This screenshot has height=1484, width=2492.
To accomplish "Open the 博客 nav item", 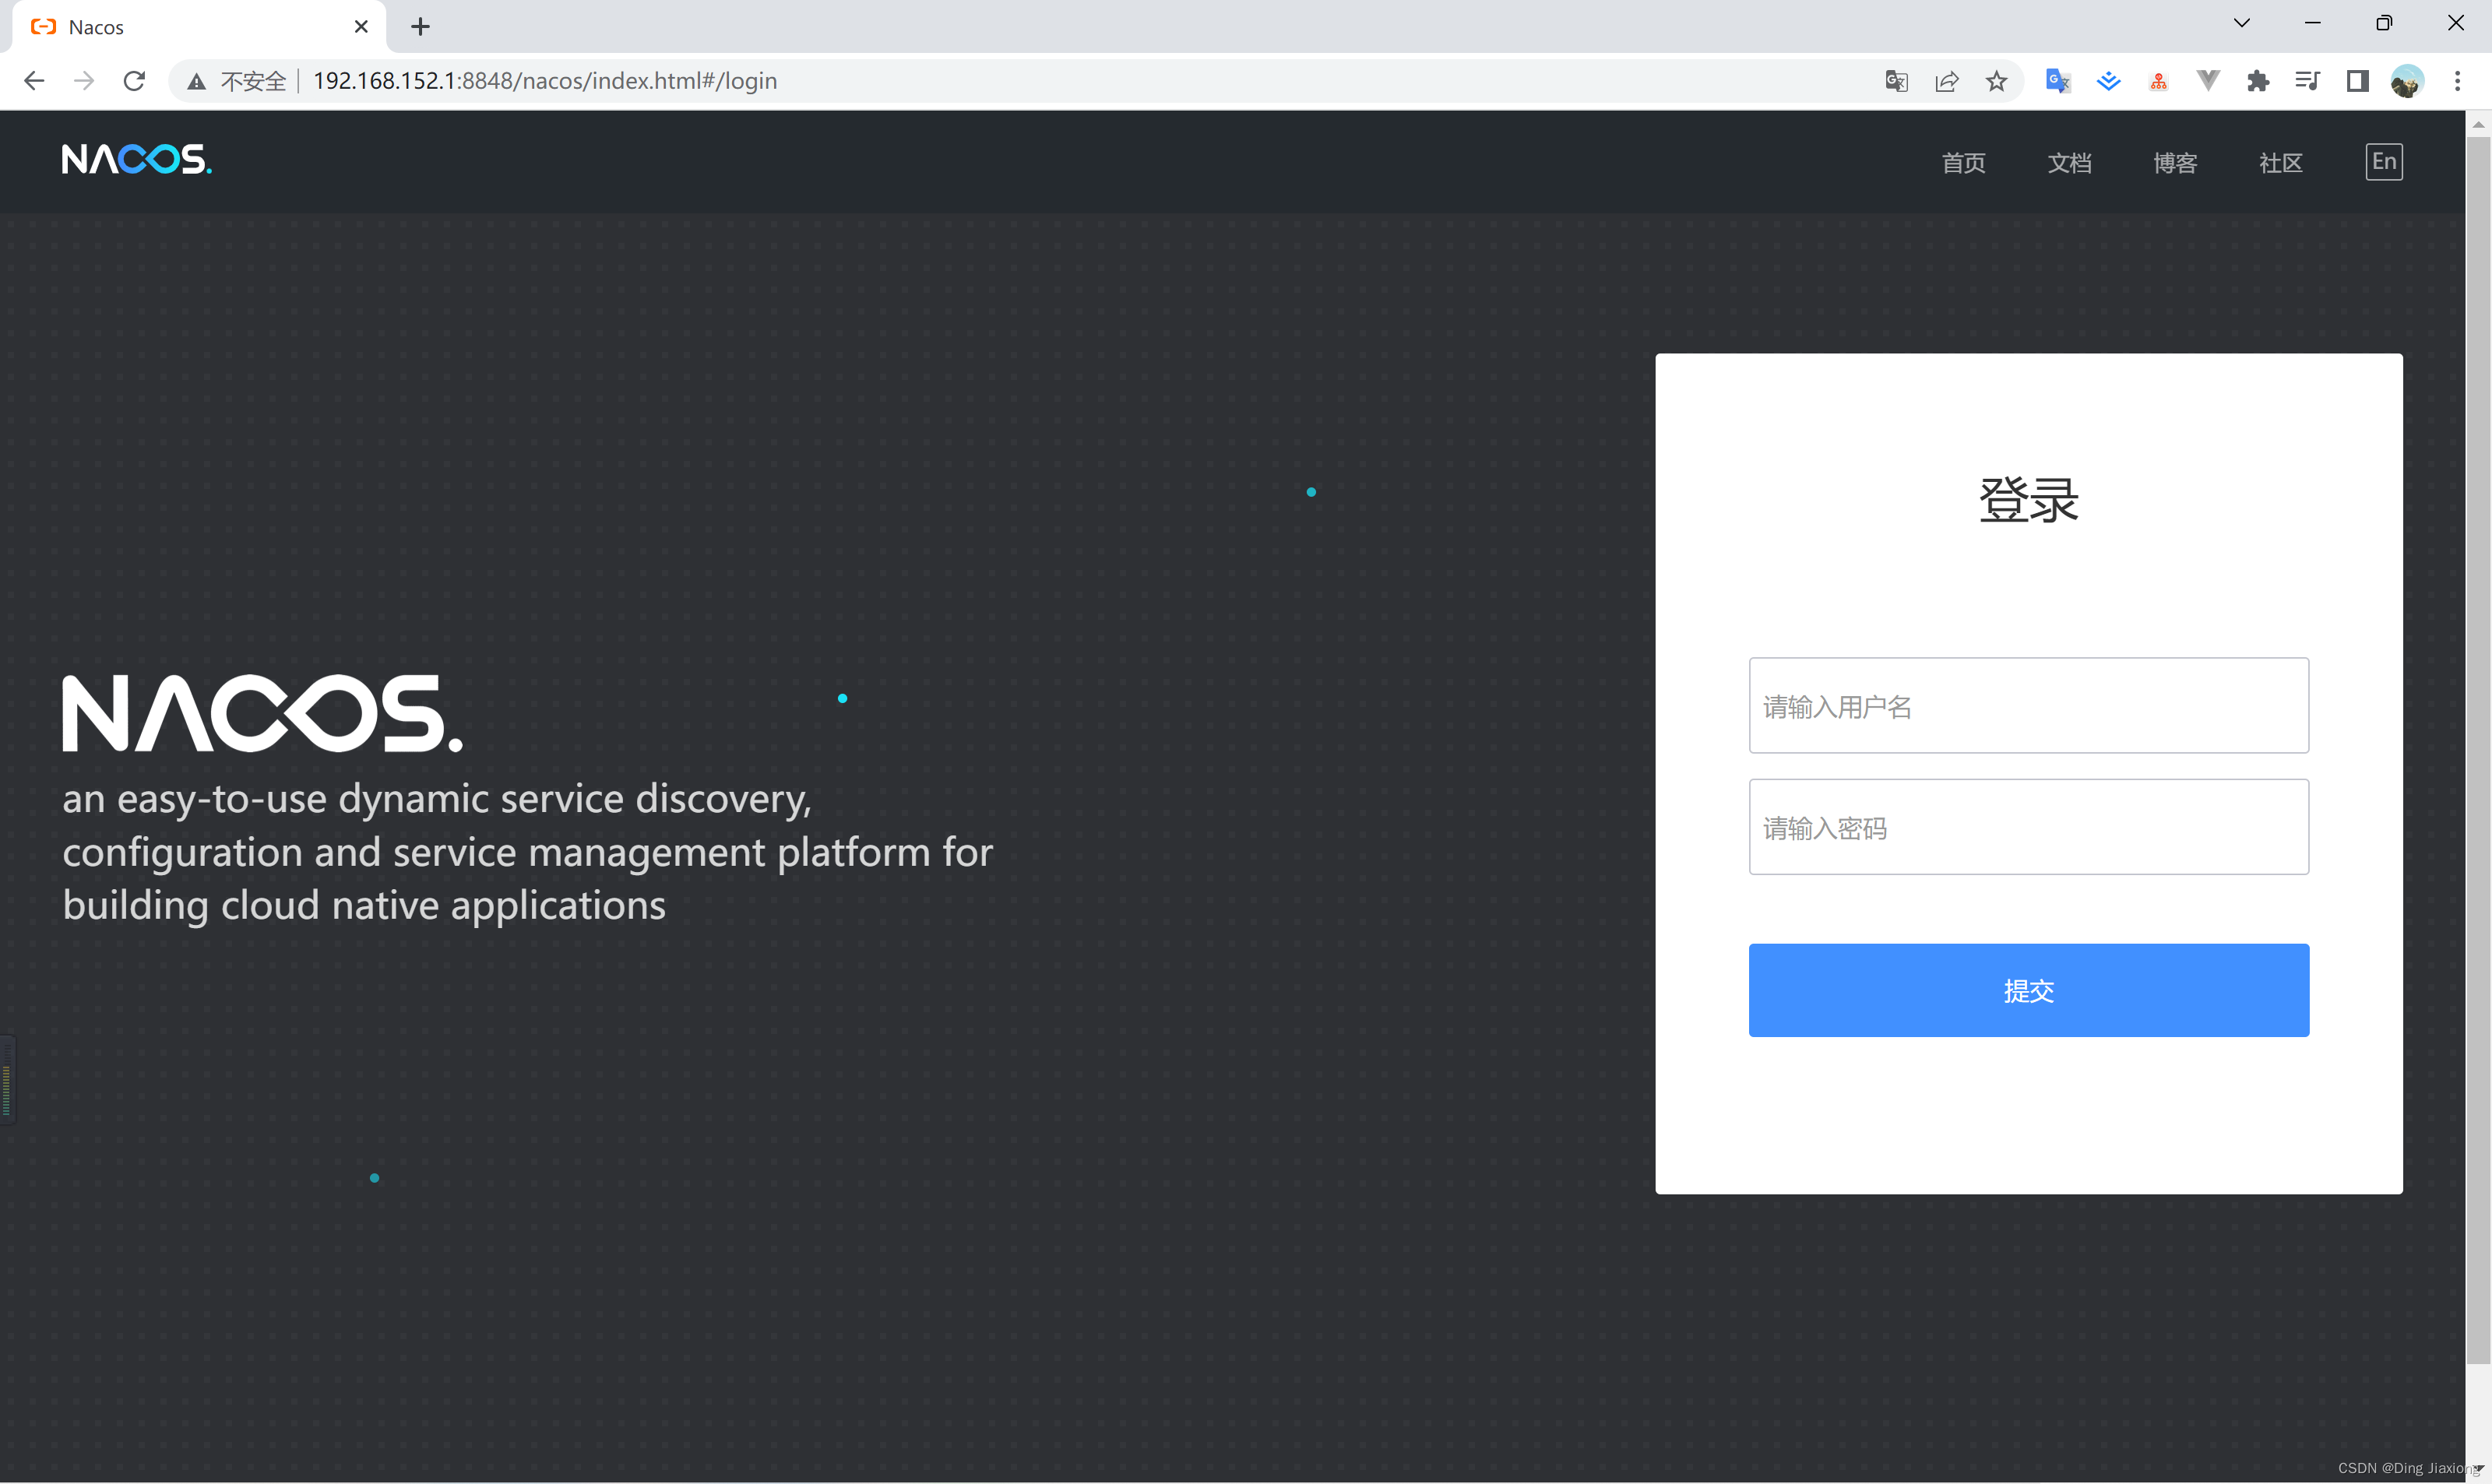I will click(x=2175, y=162).
